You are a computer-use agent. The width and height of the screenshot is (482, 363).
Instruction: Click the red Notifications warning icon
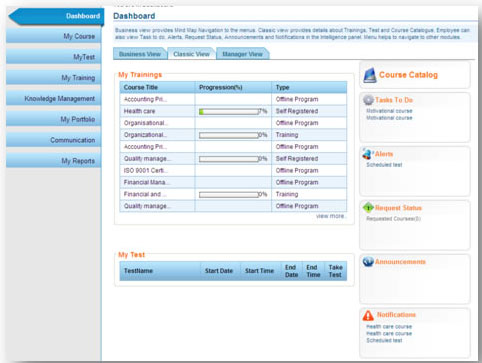click(x=368, y=315)
